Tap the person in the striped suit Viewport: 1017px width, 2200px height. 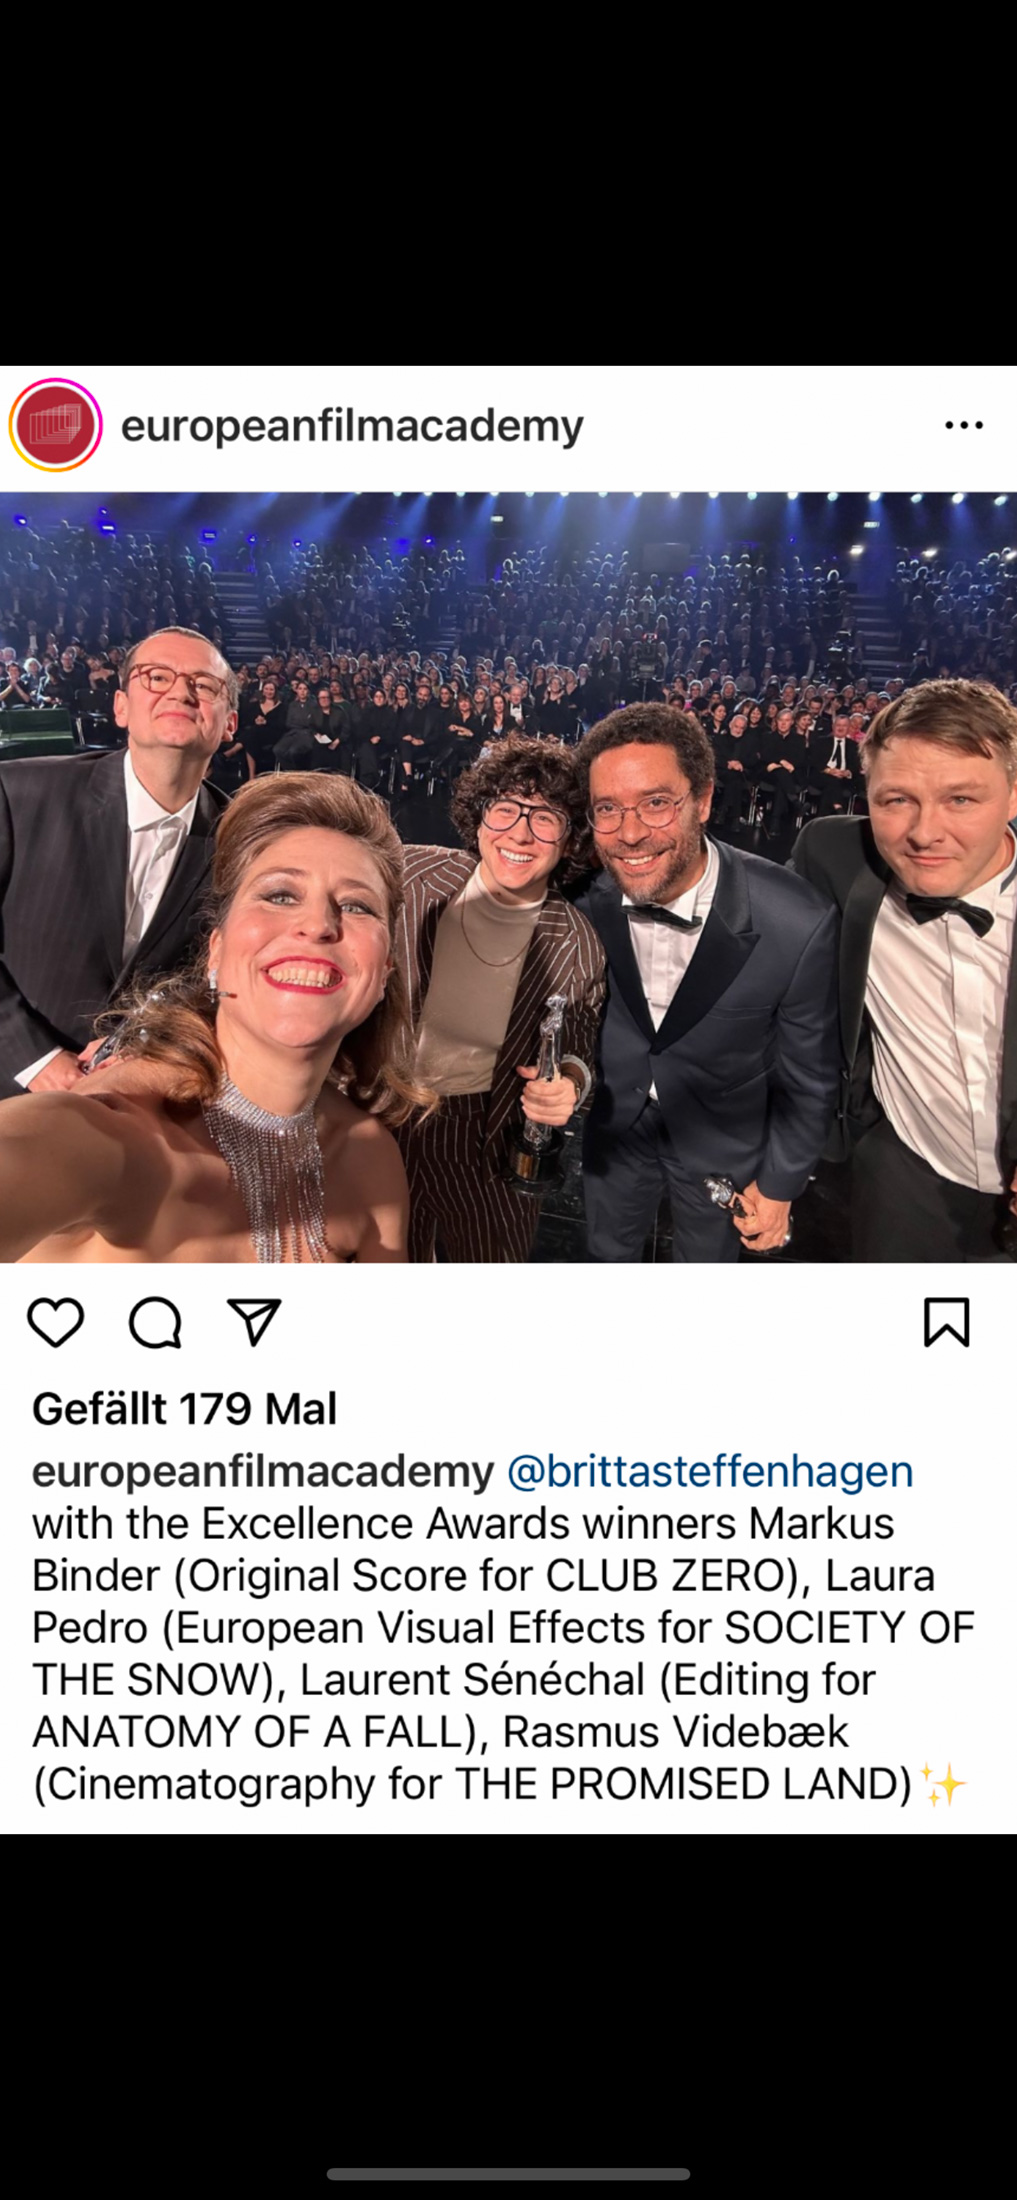click(x=500, y=990)
